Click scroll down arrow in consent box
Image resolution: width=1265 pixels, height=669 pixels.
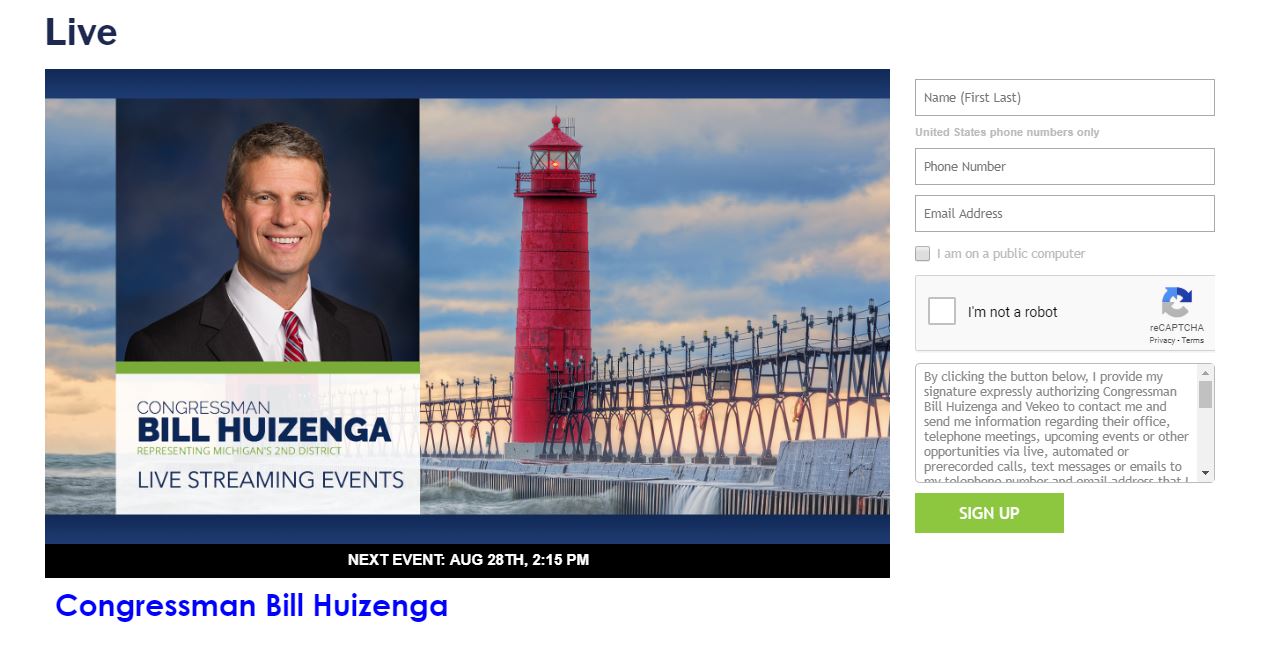click(x=1205, y=473)
